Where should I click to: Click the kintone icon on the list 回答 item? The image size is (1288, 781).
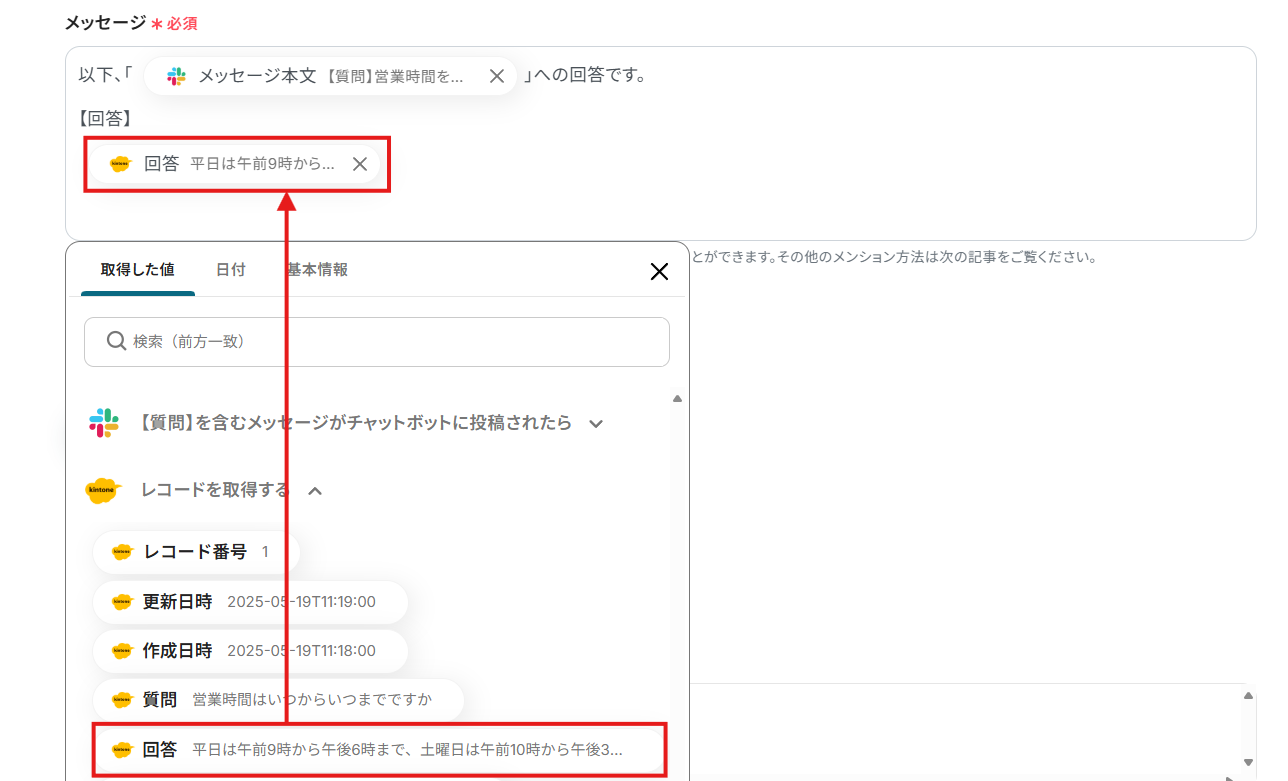click(122, 749)
